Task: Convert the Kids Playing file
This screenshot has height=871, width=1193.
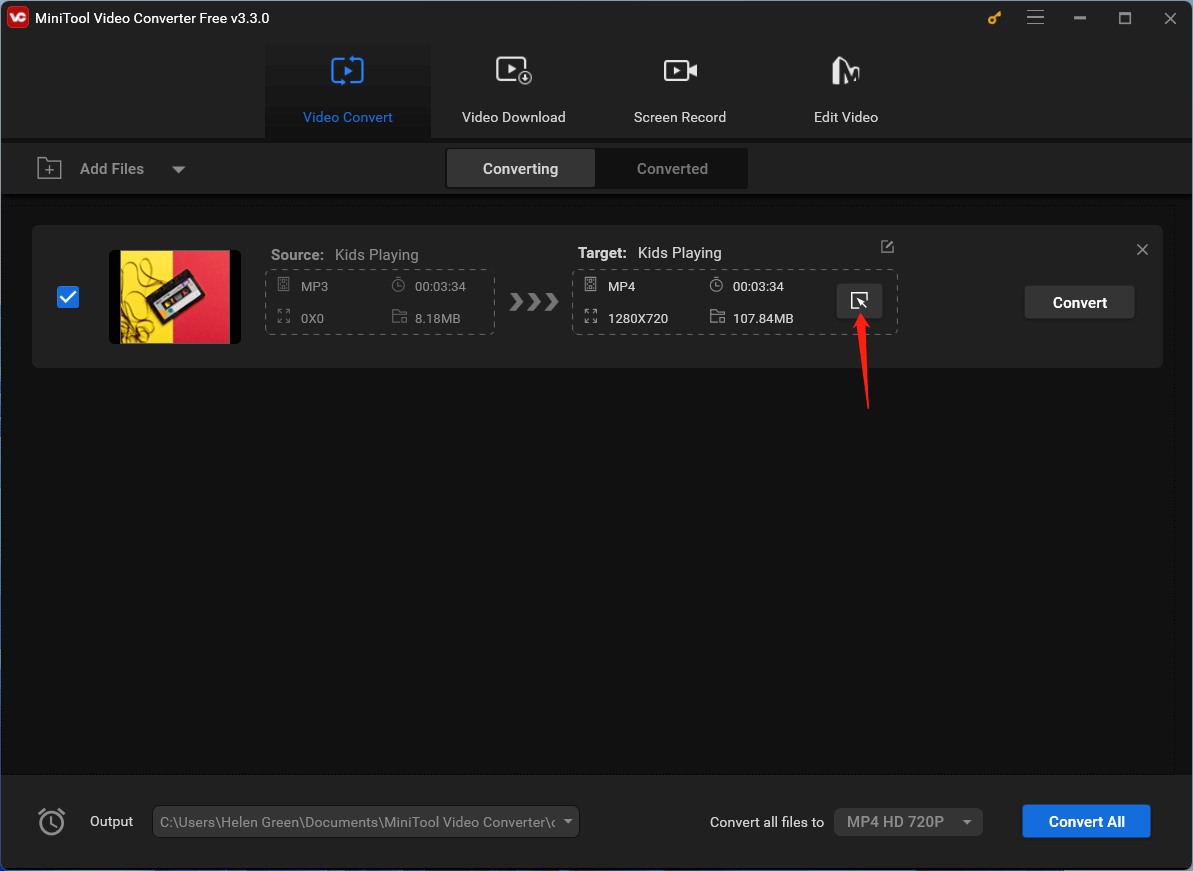Action: pyautogui.click(x=1079, y=303)
